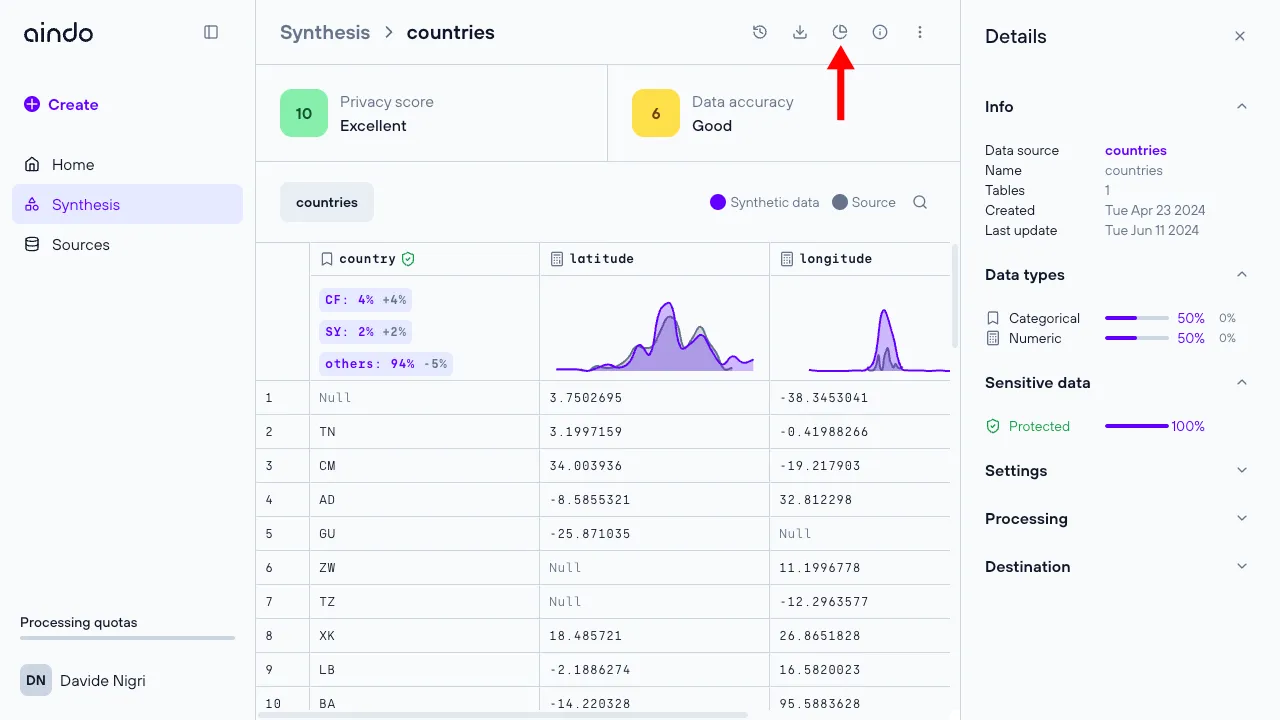The image size is (1280, 720).
Task: Toggle the Synthetic data legend
Action: click(x=765, y=202)
